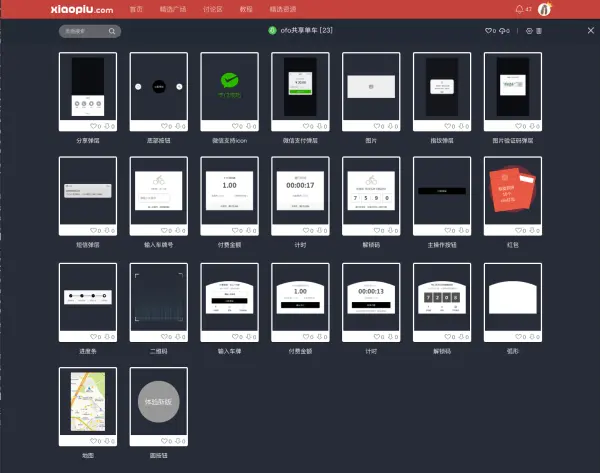Like the 弧形 card with heart icon

coord(520,336)
